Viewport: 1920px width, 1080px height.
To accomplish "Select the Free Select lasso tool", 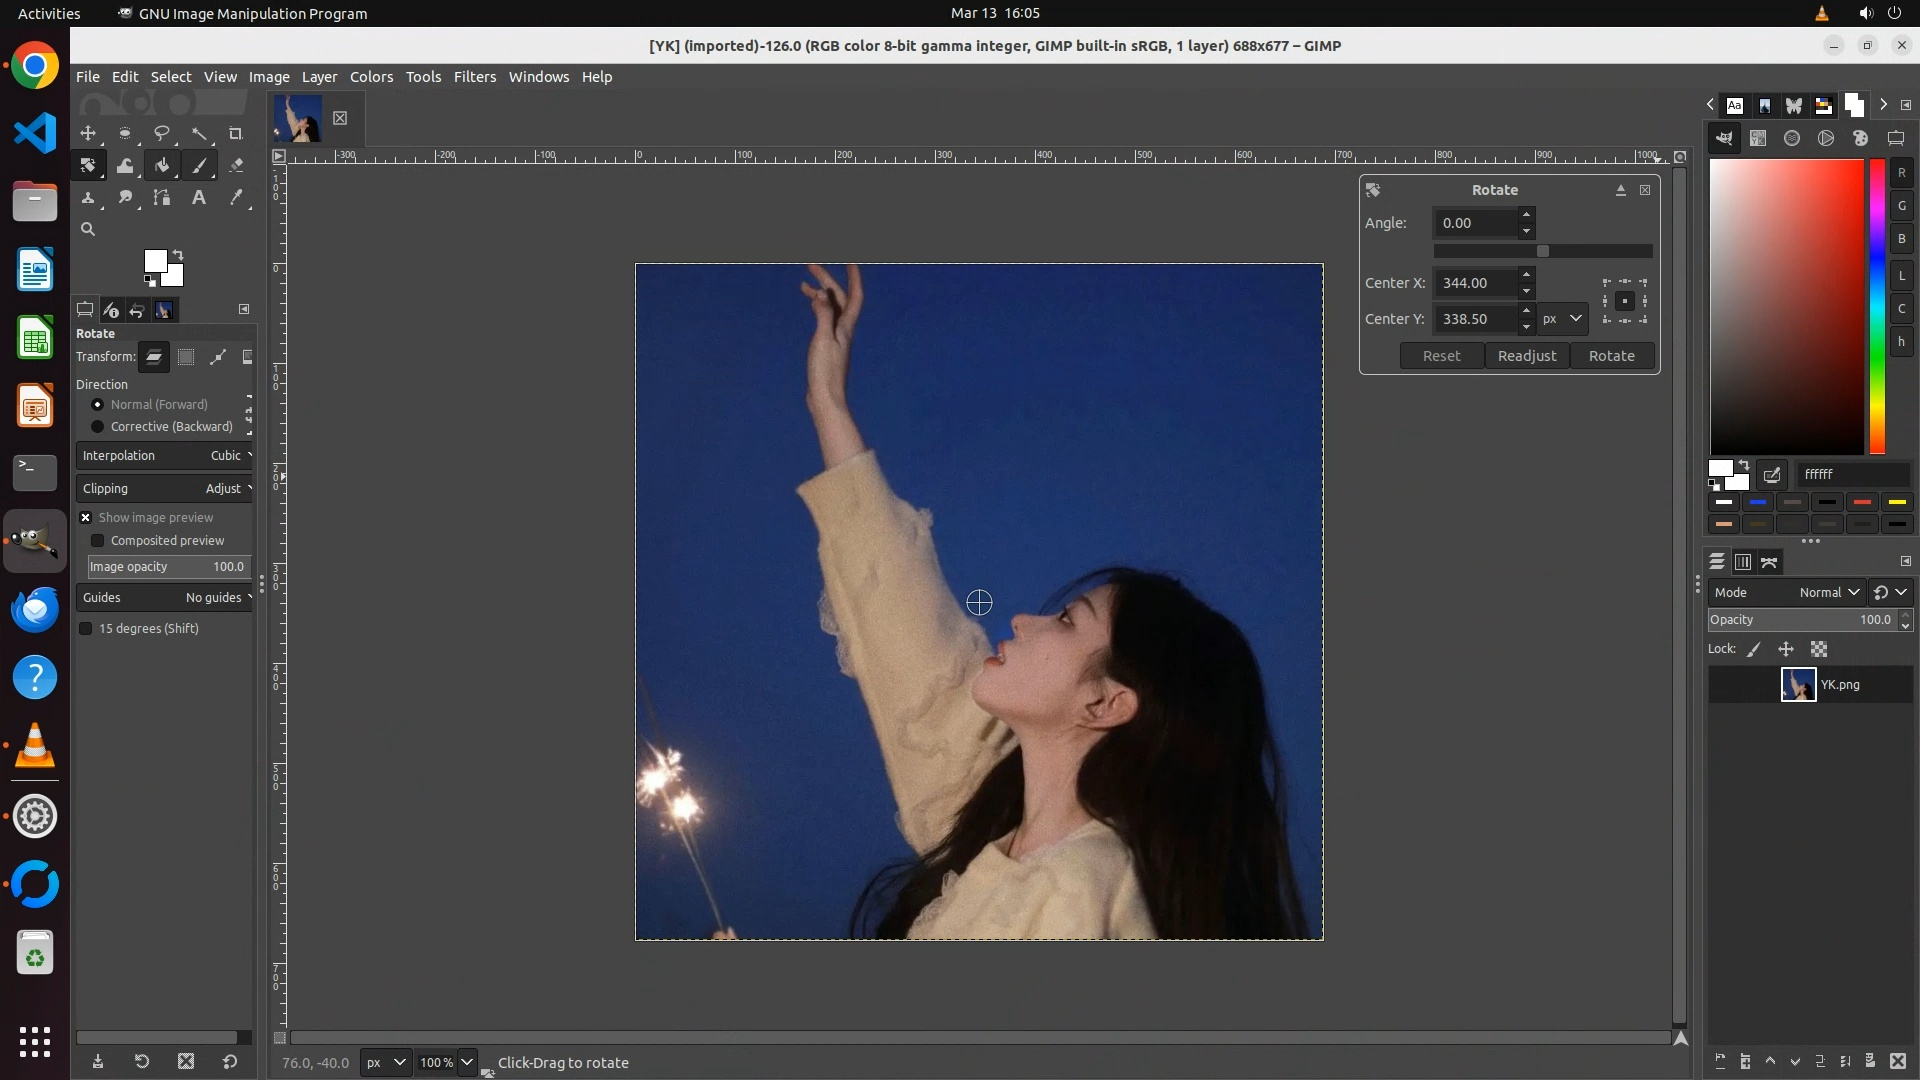I will pyautogui.click(x=162, y=134).
